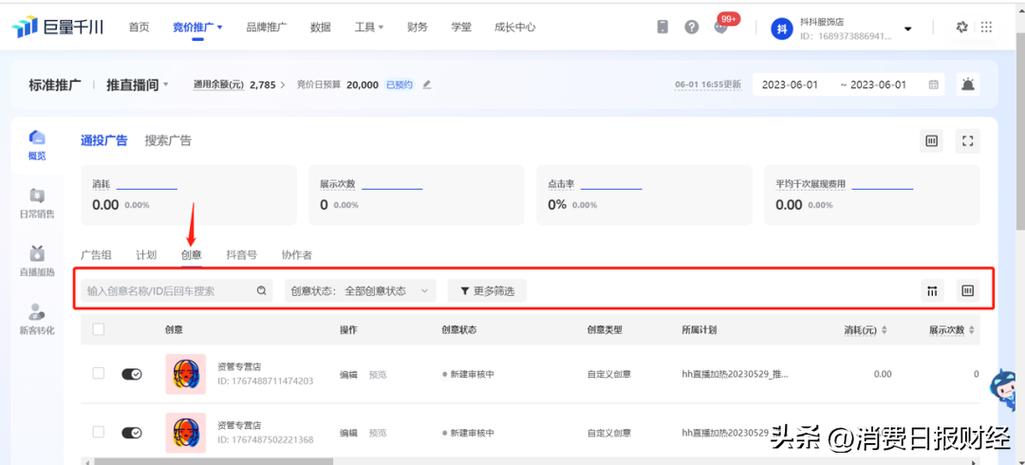Click the column settings icon near fullscreen

click(x=932, y=141)
